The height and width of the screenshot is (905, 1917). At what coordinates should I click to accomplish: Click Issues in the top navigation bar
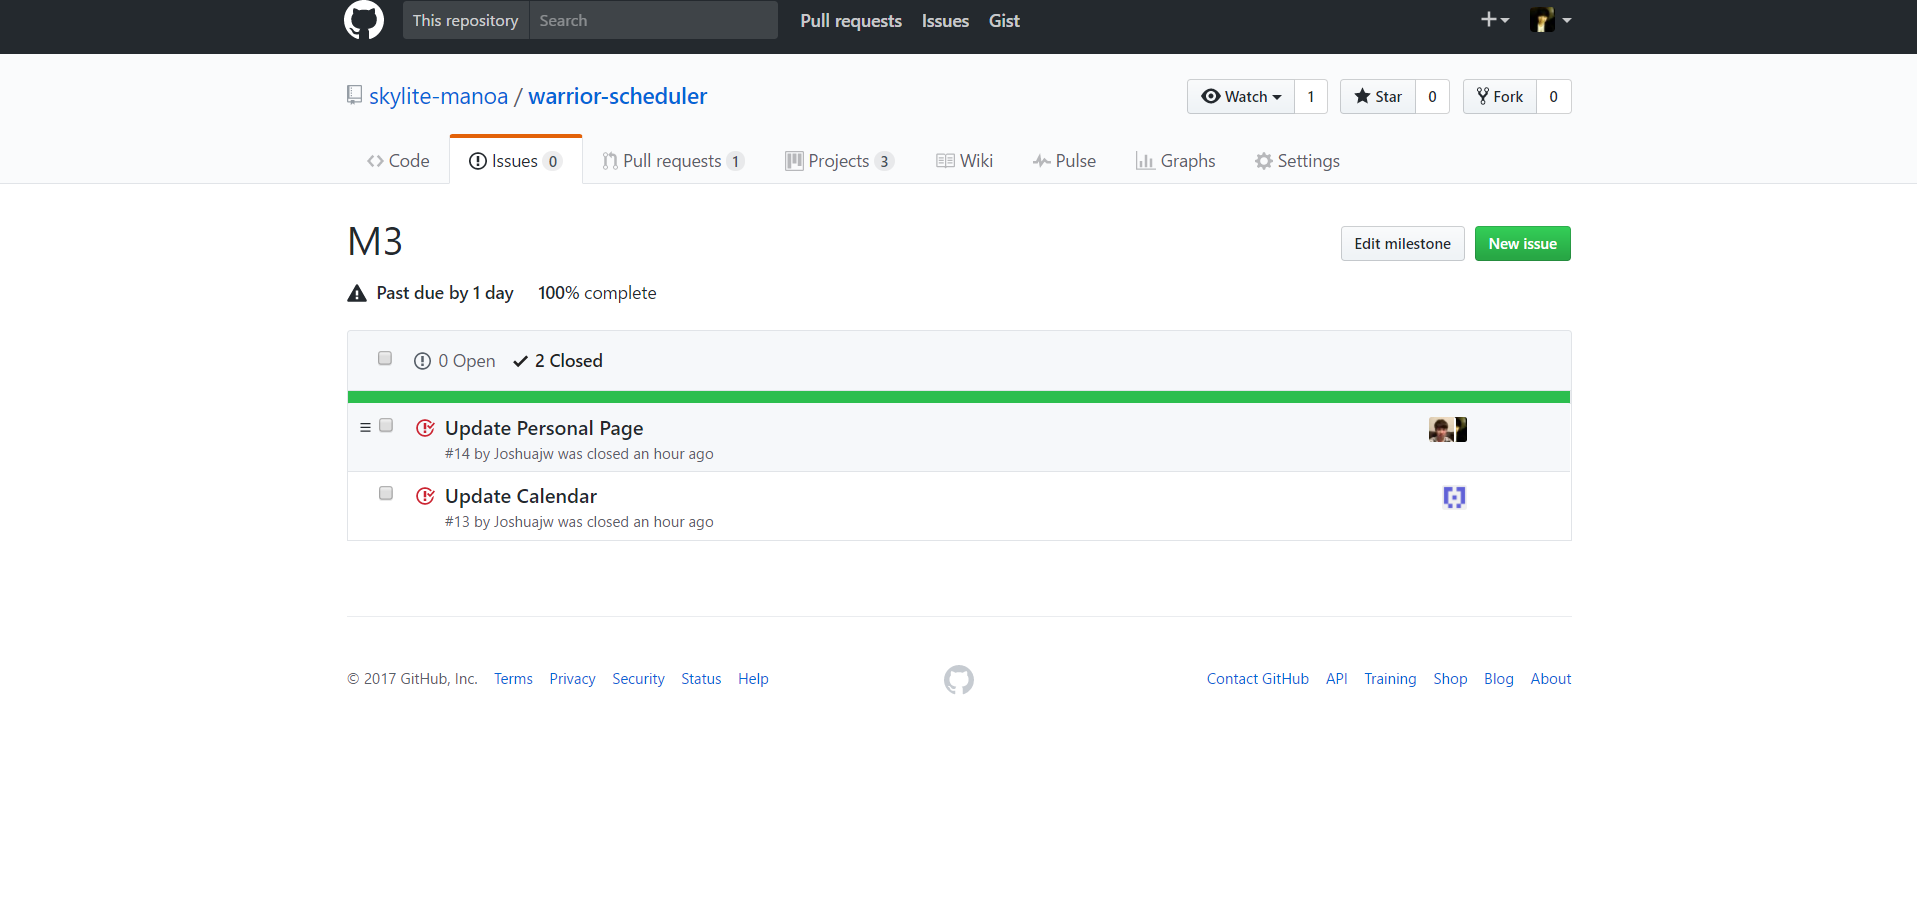click(945, 21)
